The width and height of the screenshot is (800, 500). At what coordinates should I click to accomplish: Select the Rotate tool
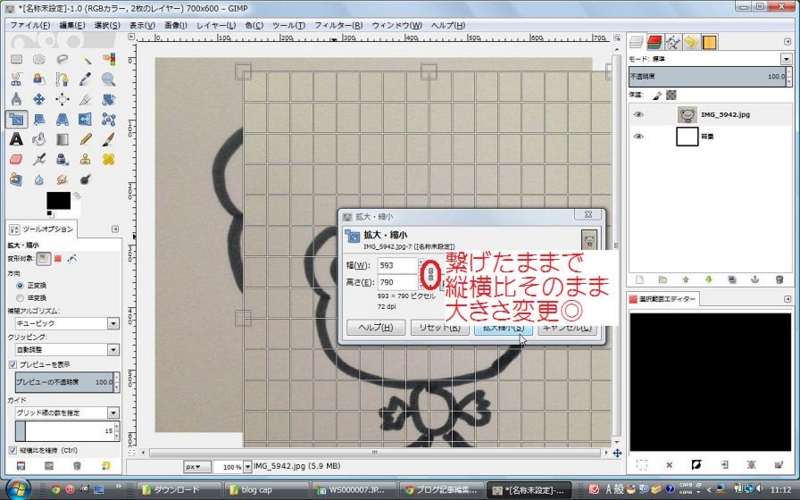[x=108, y=99]
